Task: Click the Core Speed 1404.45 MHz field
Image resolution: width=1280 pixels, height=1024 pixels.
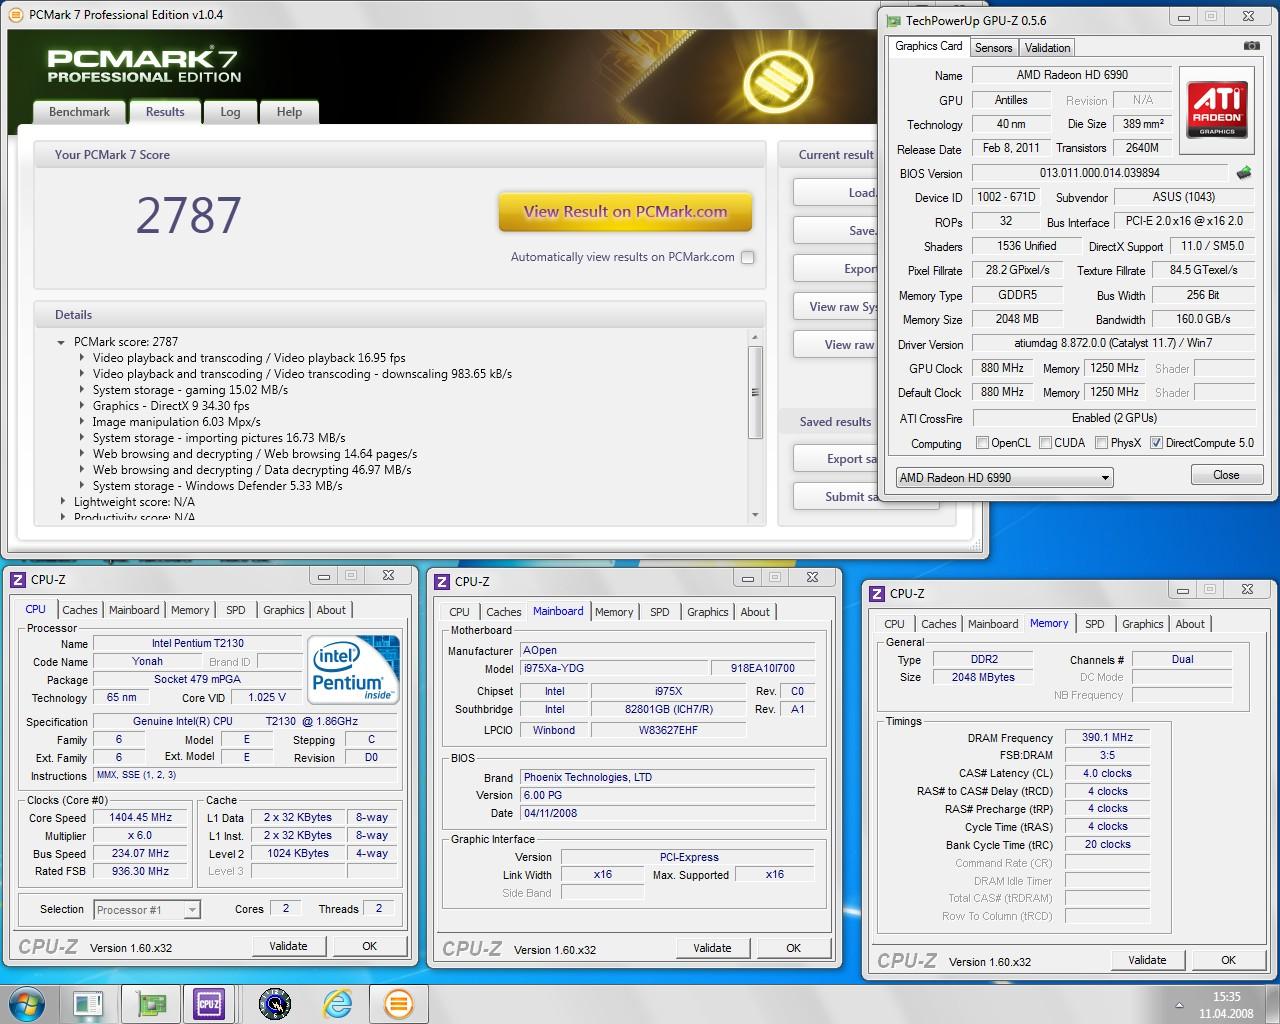Action: (x=141, y=817)
